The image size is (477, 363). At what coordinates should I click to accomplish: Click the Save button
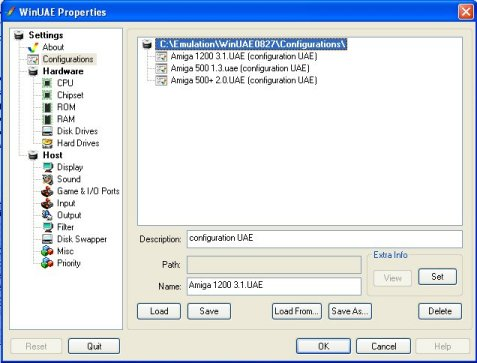(x=209, y=311)
